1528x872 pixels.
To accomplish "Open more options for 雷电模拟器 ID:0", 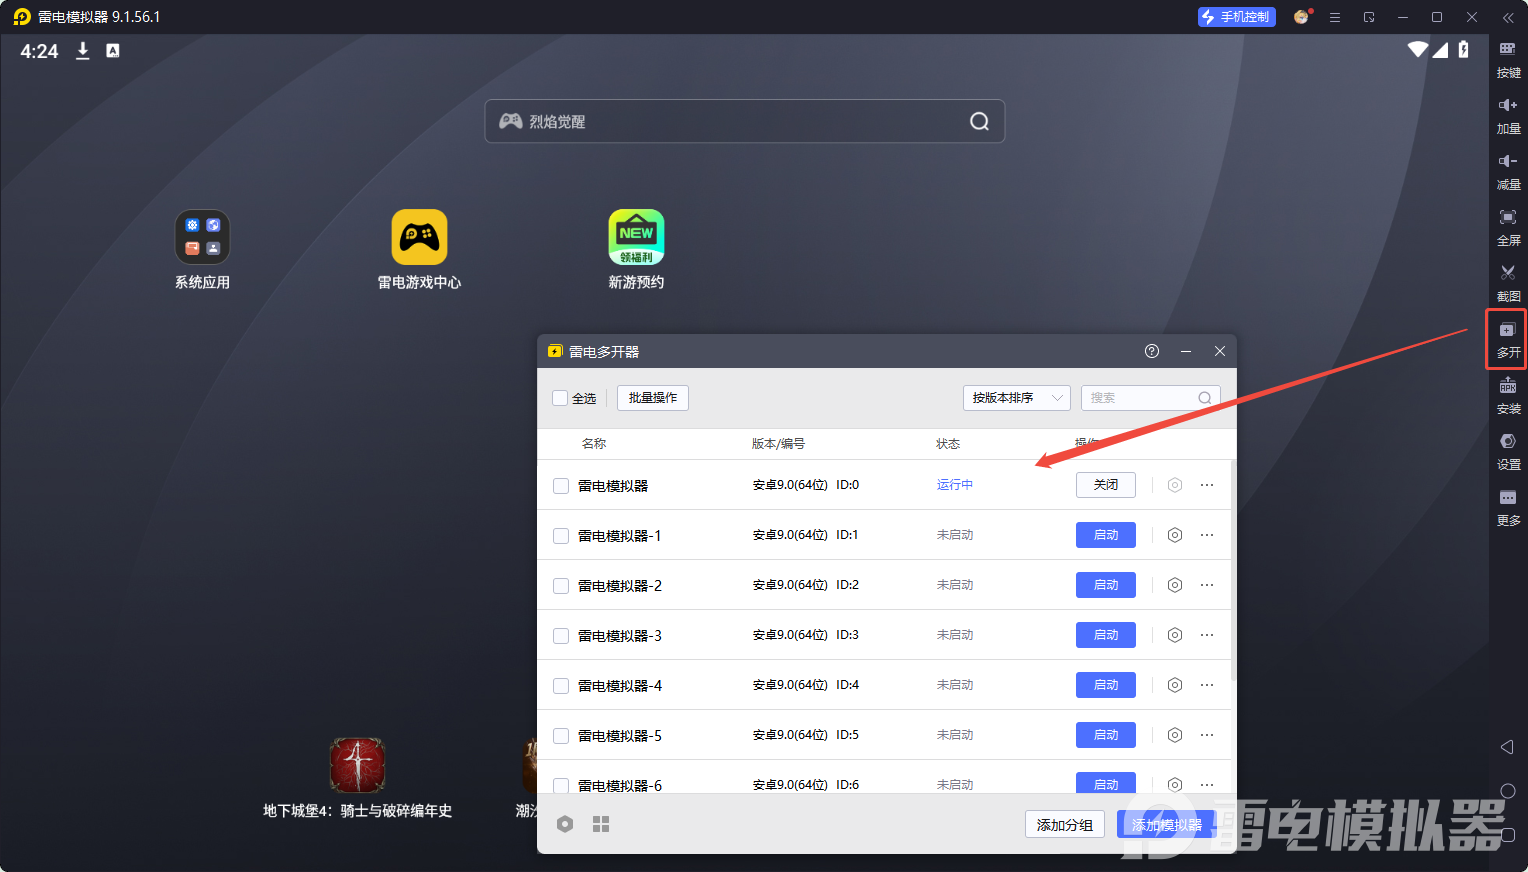I will [1207, 485].
